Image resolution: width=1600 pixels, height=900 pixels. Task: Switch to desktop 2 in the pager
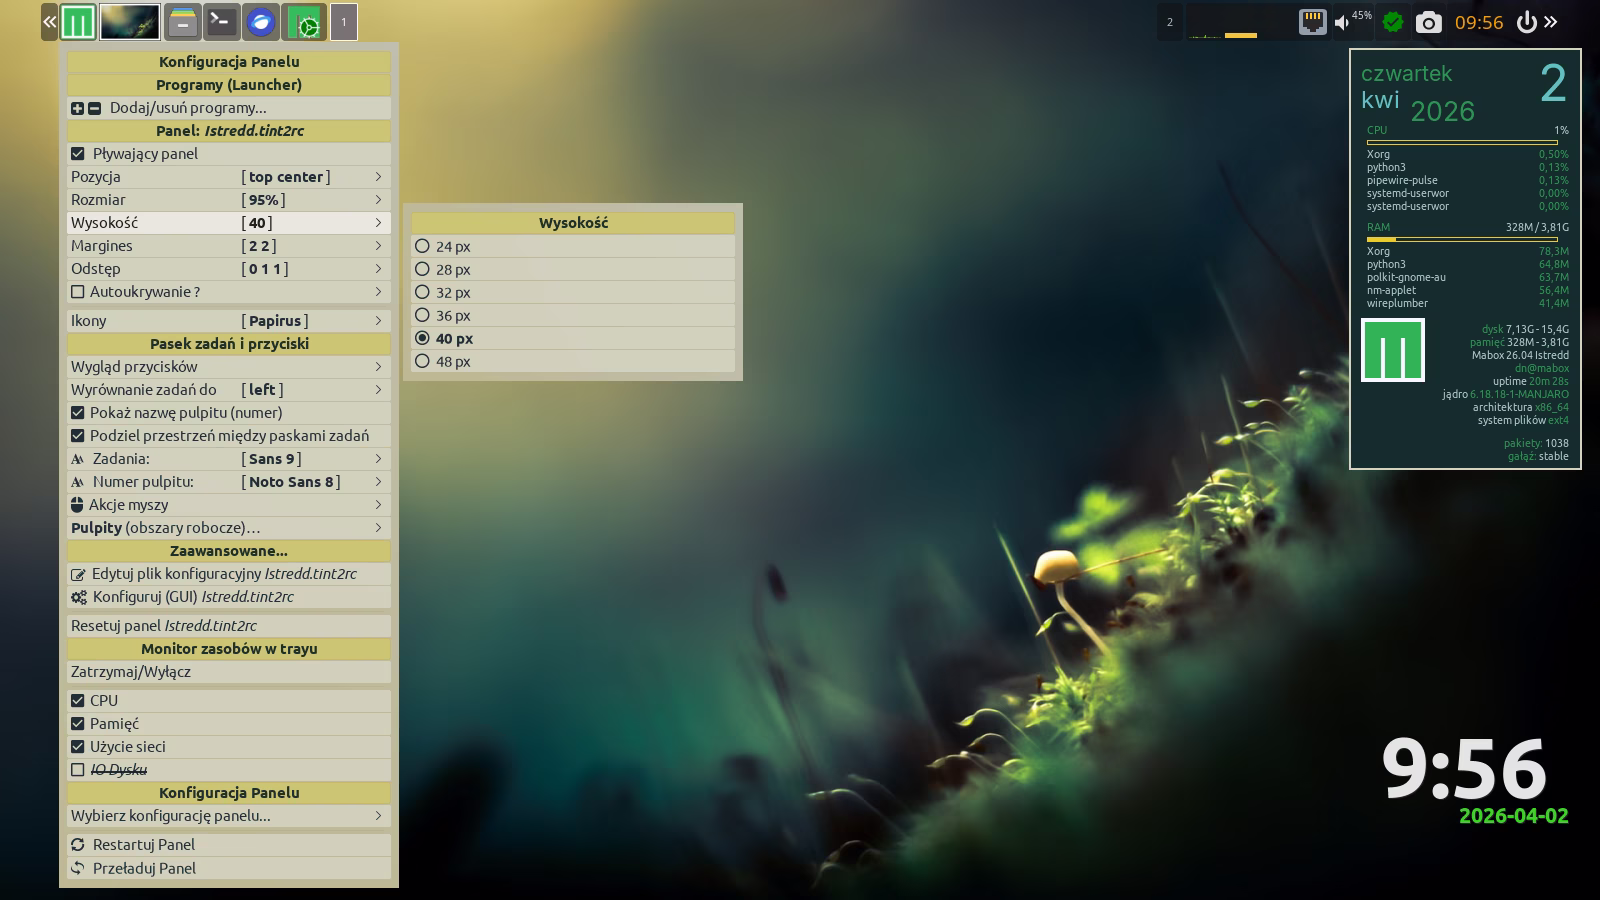pos(1170,22)
